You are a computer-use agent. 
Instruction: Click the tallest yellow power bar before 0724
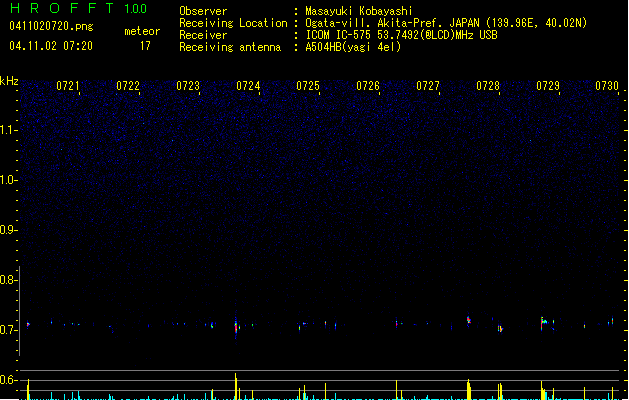(x=236, y=386)
